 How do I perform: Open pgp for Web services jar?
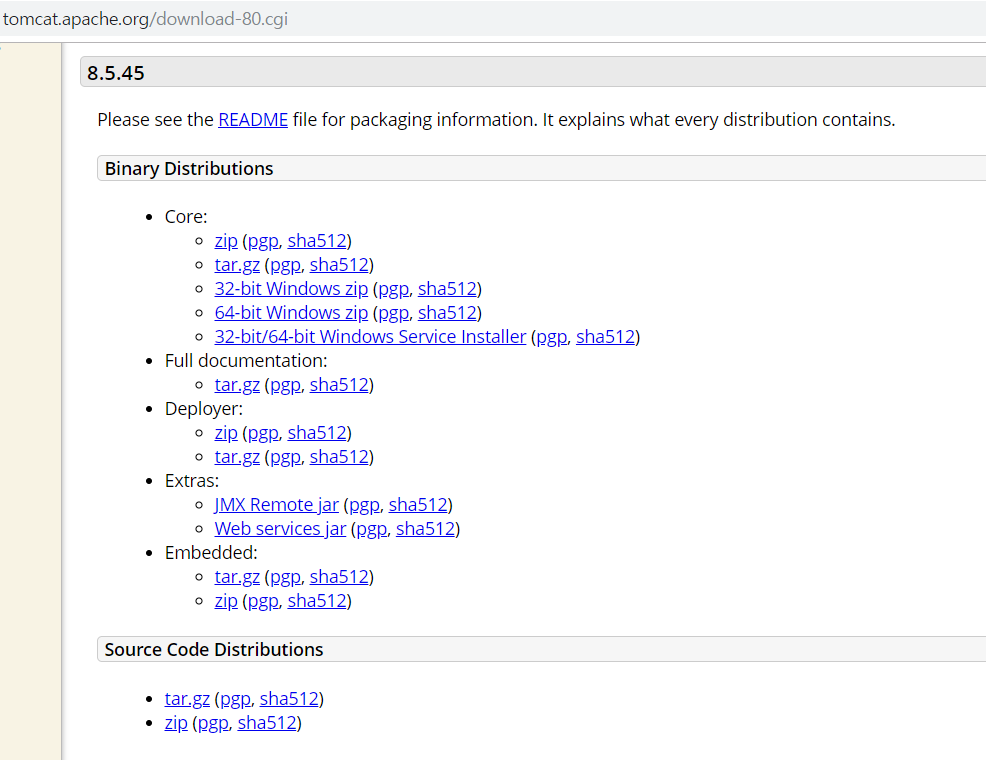pyautogui.click(x=371, y=529)
